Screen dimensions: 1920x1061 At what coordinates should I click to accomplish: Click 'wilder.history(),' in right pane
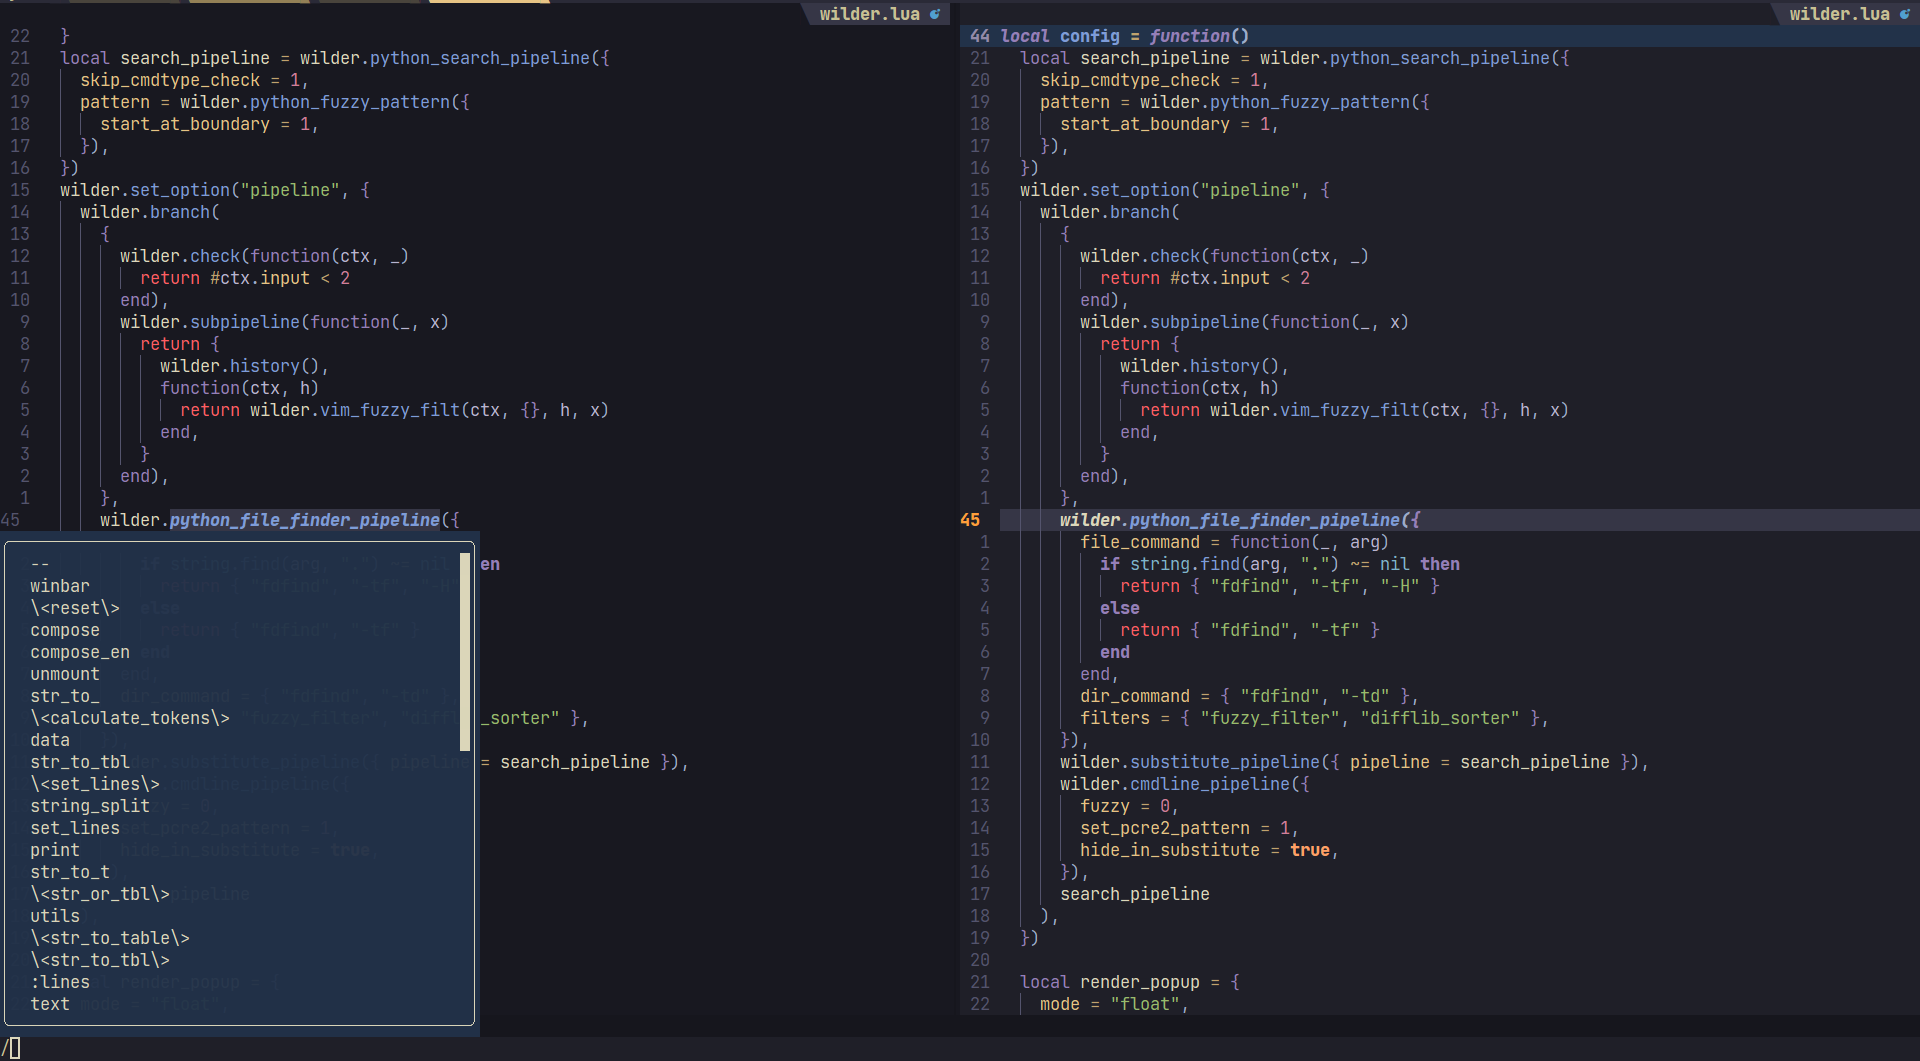(1205, 366)
